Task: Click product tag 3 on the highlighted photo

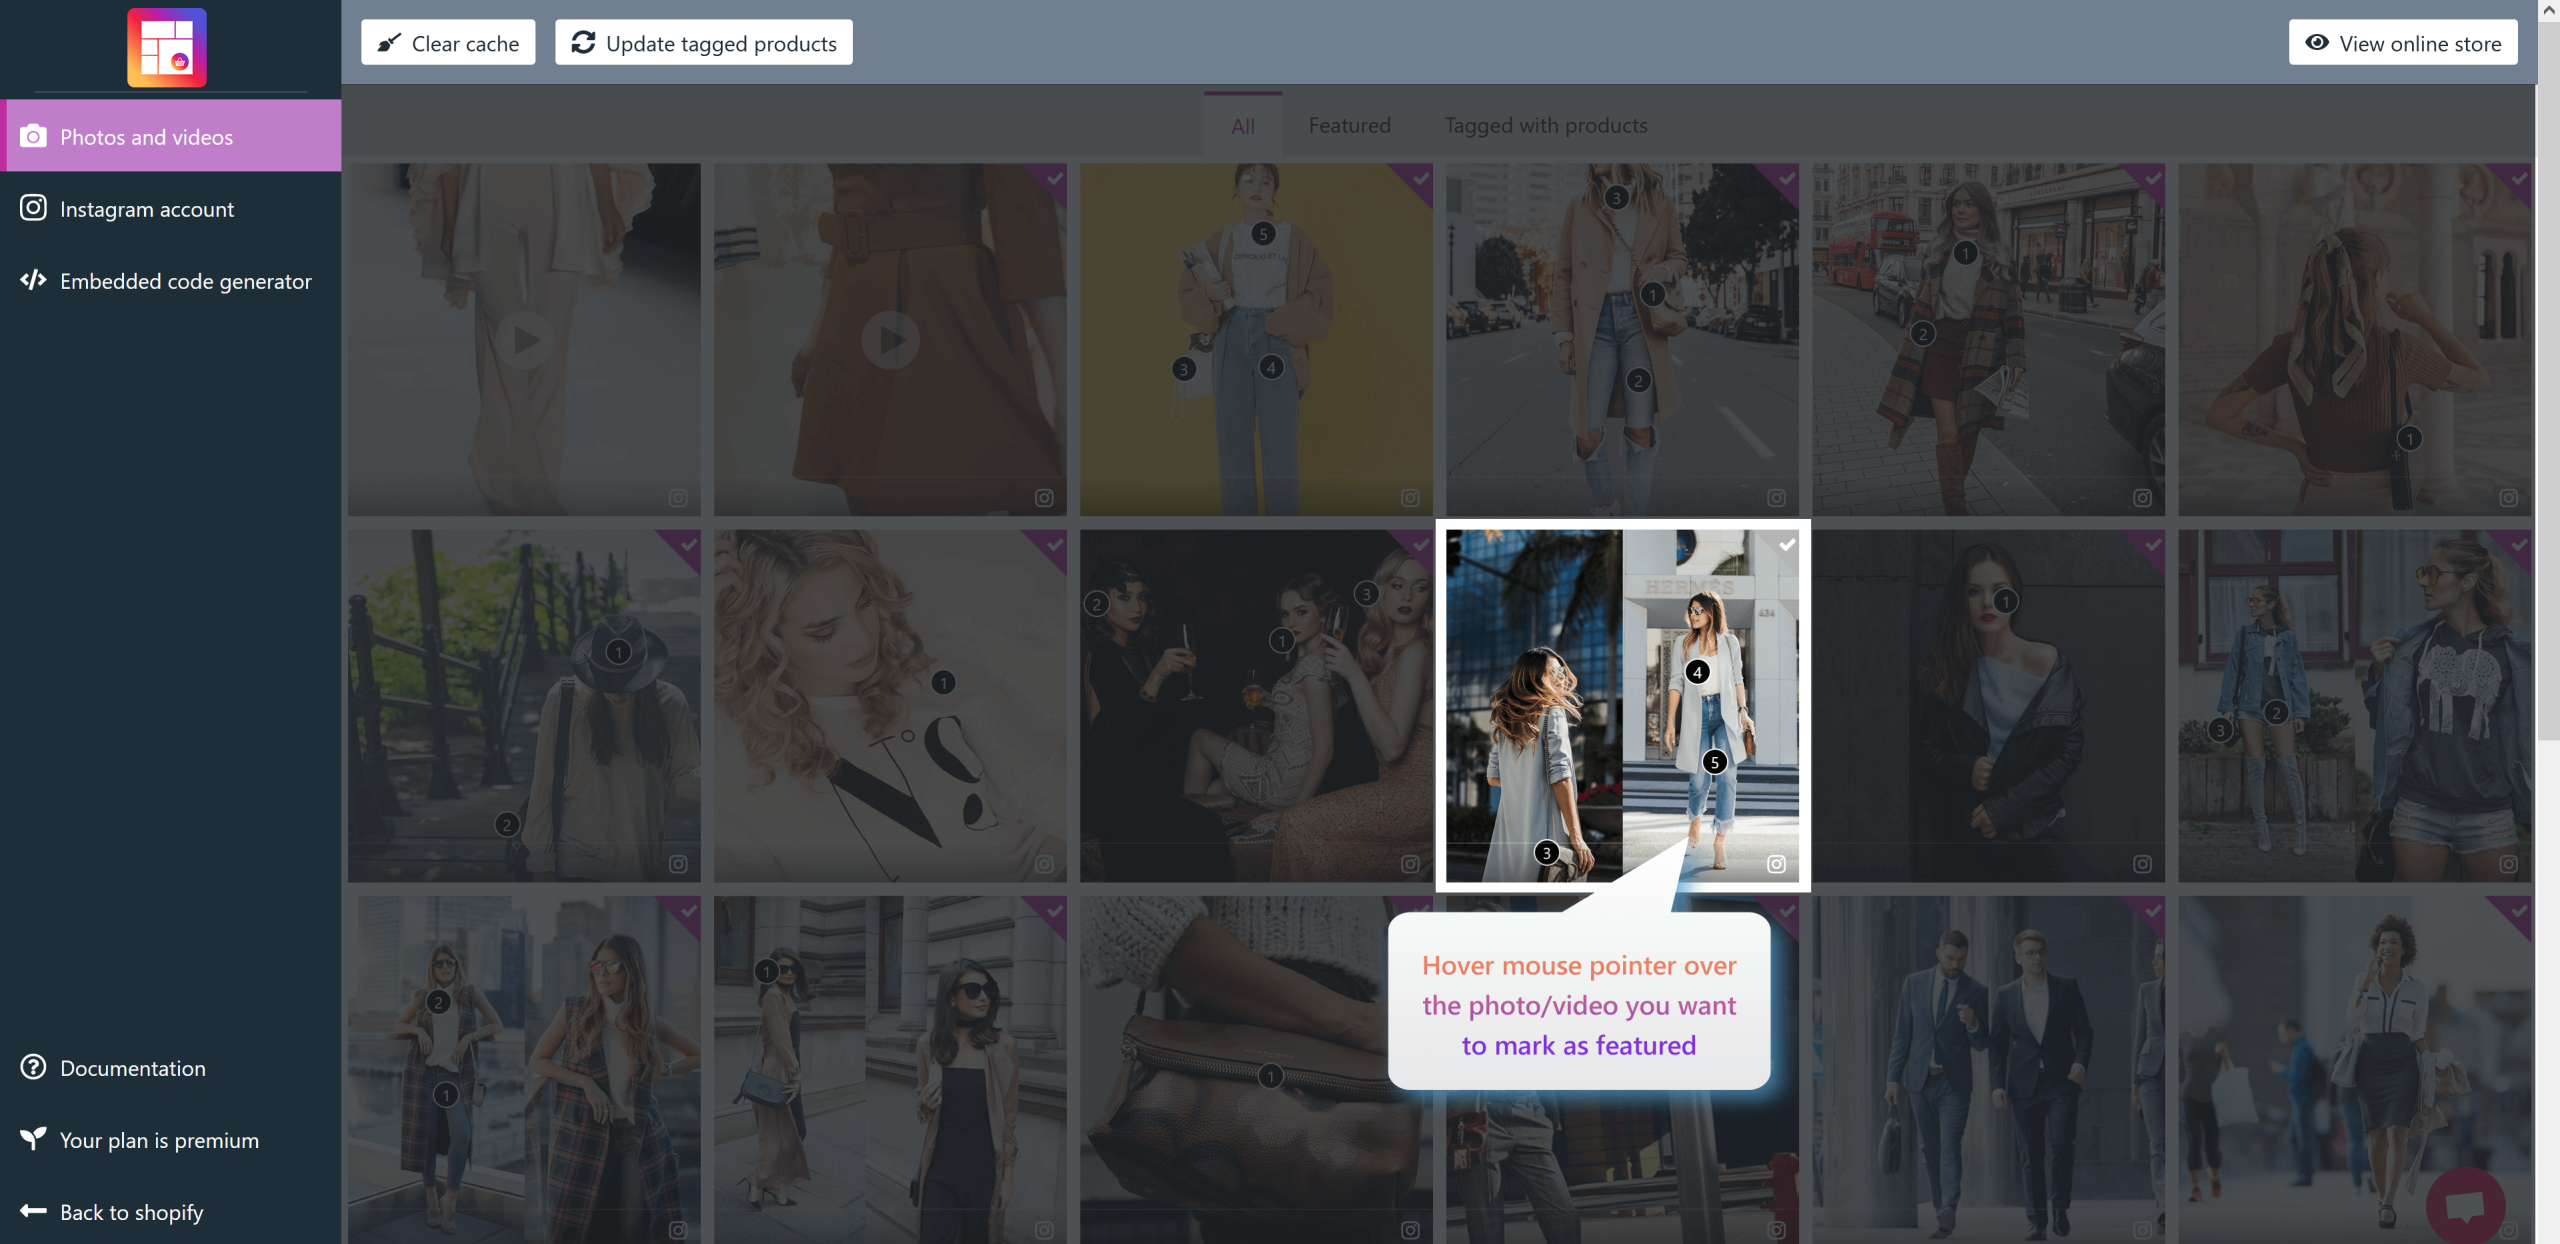Action: (1546, 853)
